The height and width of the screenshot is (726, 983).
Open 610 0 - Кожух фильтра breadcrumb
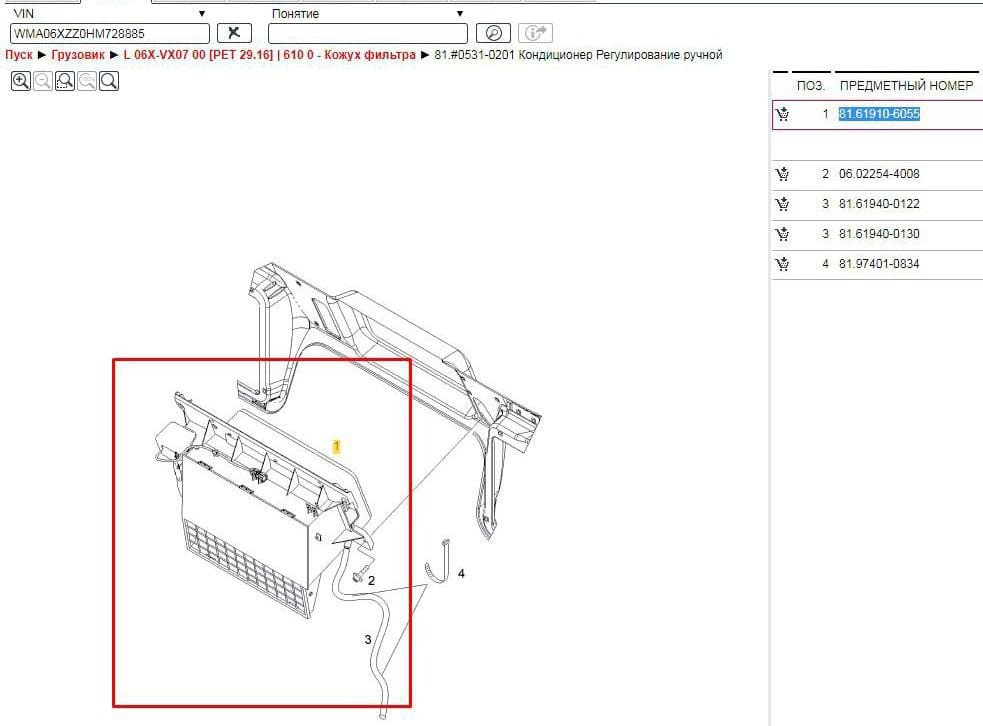click(354, 55)
